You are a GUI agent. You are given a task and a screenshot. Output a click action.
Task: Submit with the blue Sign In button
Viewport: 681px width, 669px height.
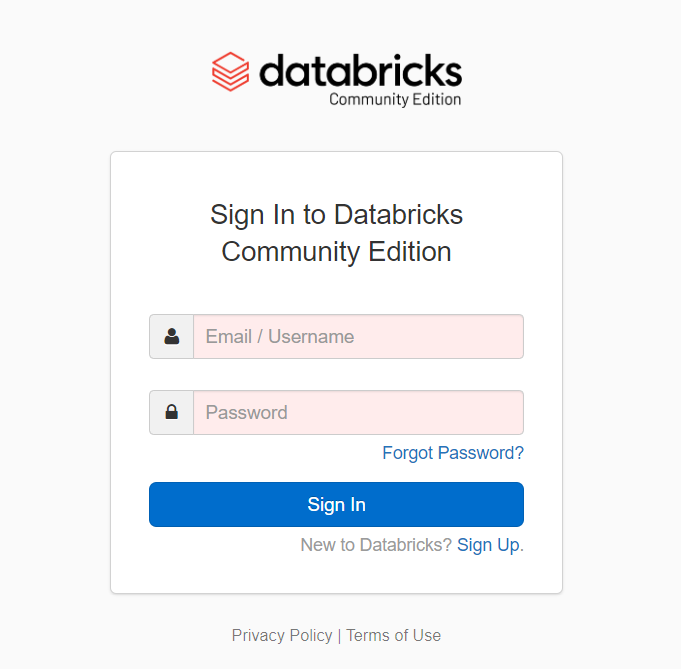[x=336, y=504]
